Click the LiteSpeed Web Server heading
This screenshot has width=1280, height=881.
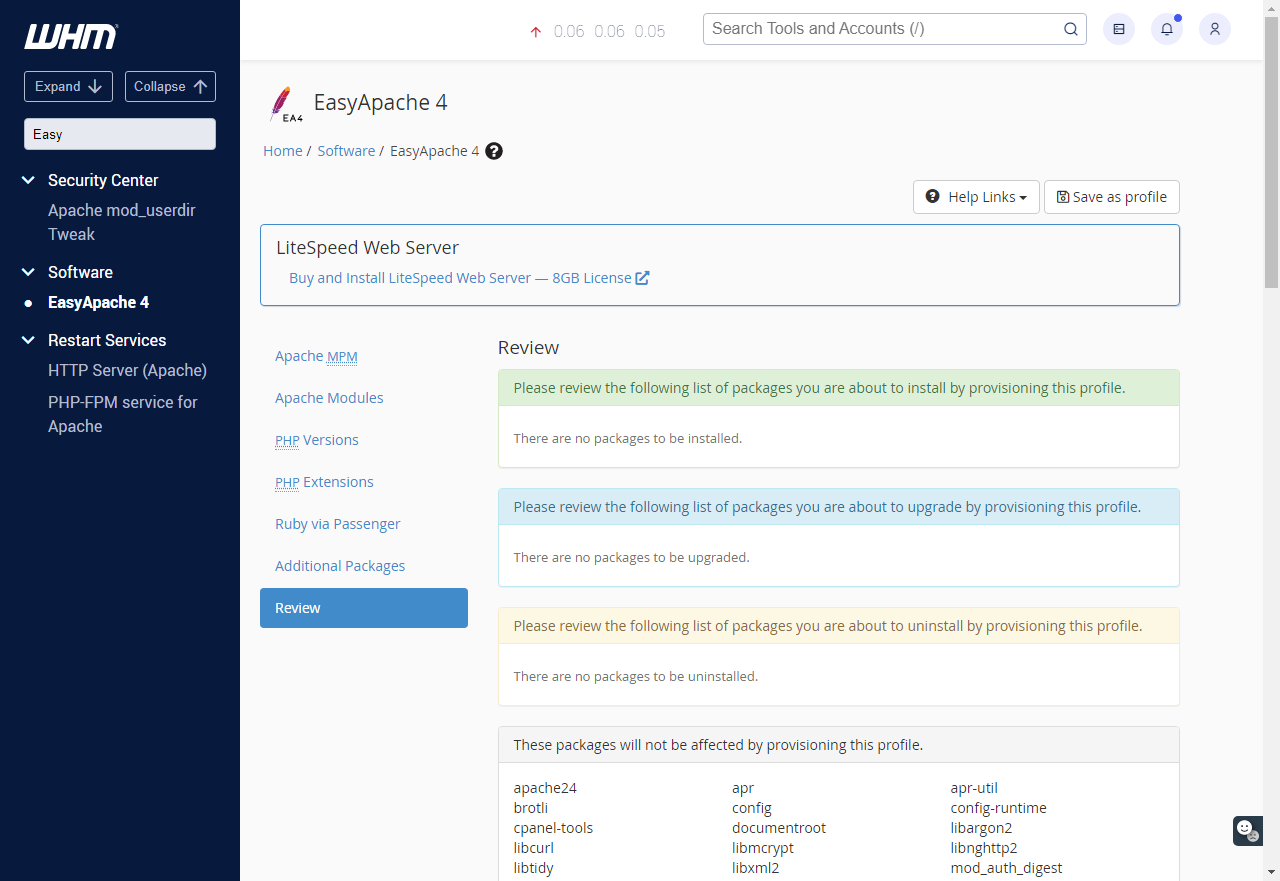pos(368,247)
